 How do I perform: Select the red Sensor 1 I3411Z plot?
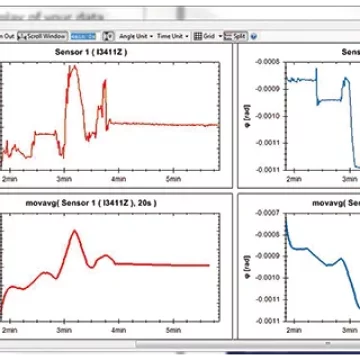[x=110, y=116]
